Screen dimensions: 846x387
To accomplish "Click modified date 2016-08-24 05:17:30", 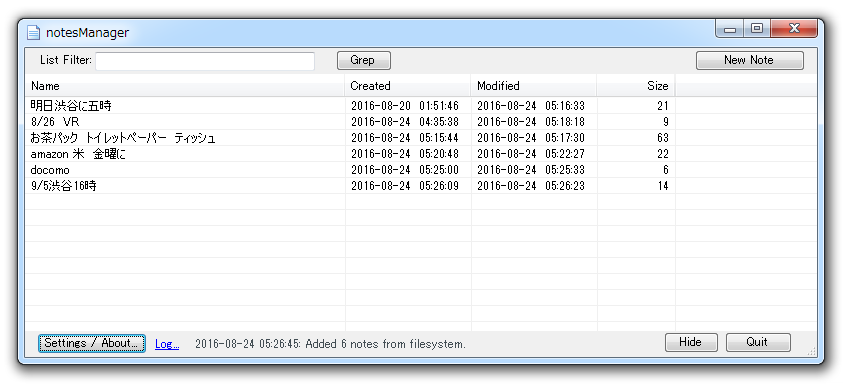I will point(531,138).
